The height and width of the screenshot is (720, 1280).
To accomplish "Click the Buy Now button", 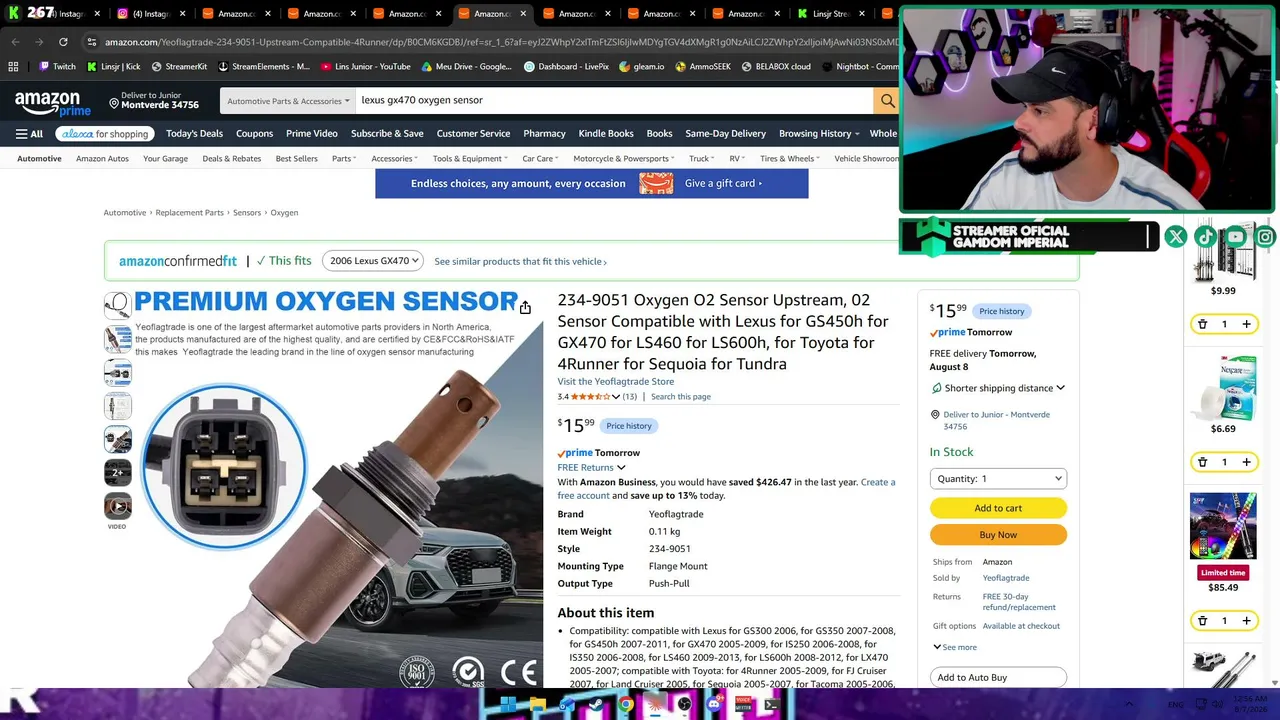I will pos(998,535).
